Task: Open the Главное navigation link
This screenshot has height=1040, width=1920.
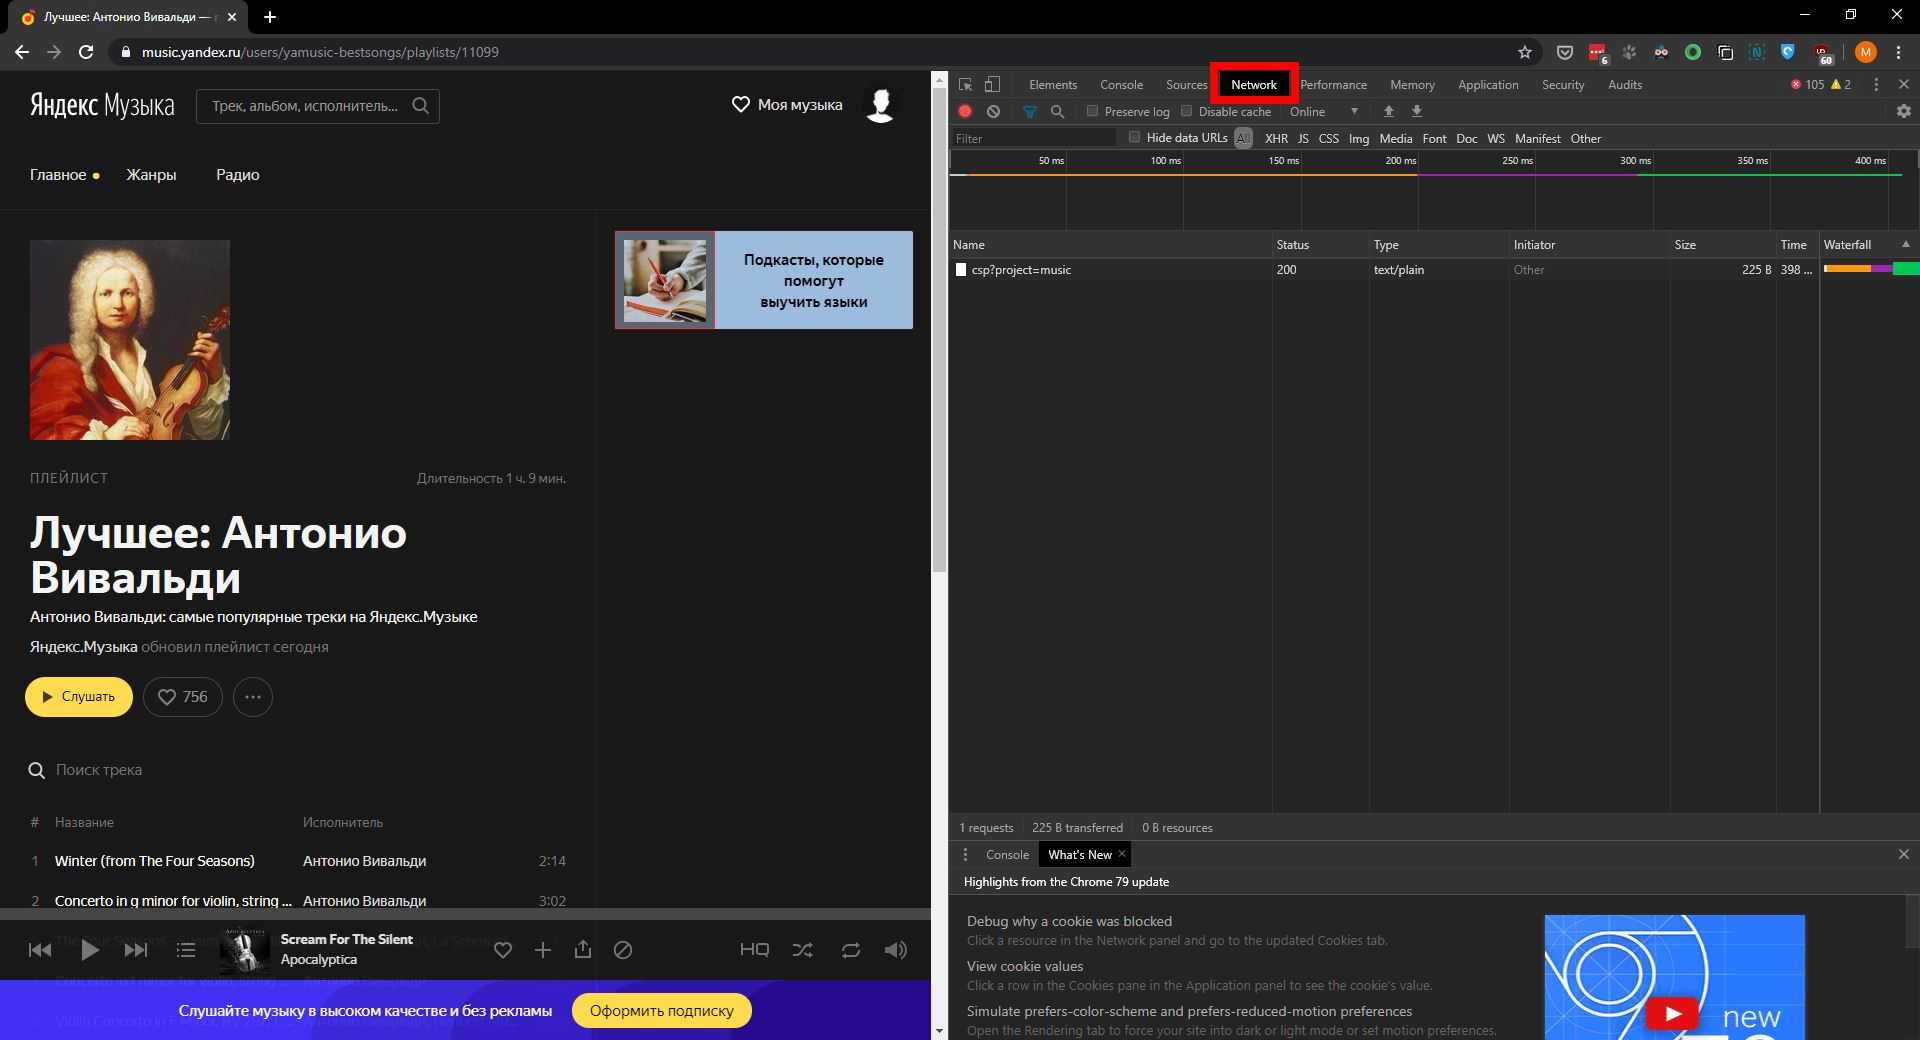Action: [x=58, y=175]
